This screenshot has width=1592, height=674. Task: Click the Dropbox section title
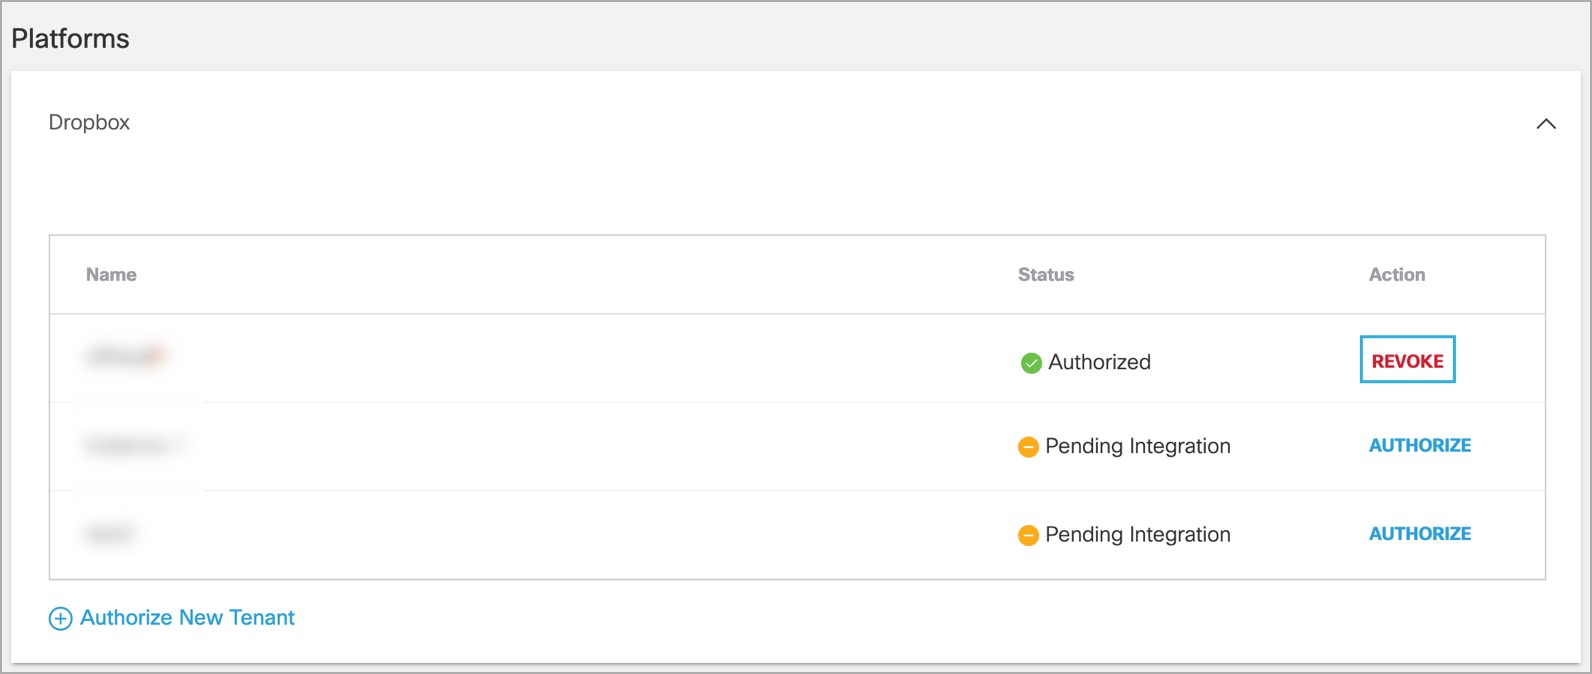point(89,122)
